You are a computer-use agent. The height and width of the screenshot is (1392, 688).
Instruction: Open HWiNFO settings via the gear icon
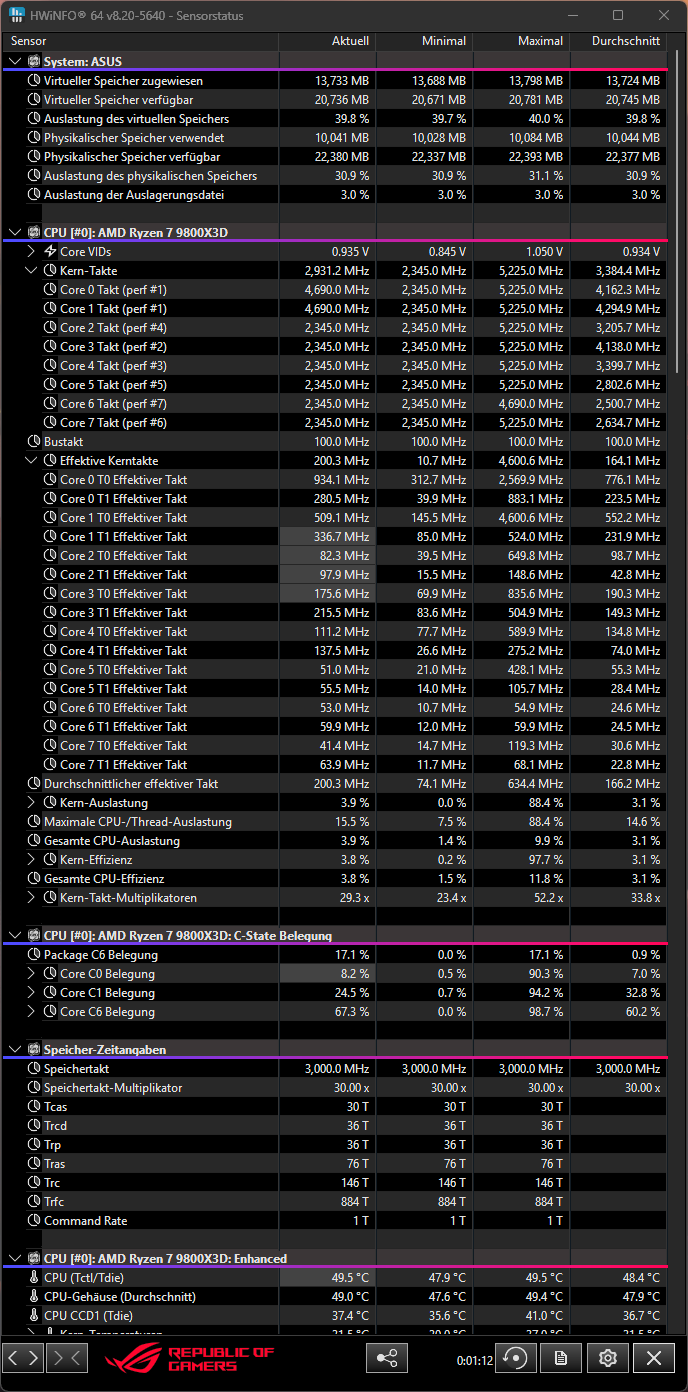tap(607, 1358)
